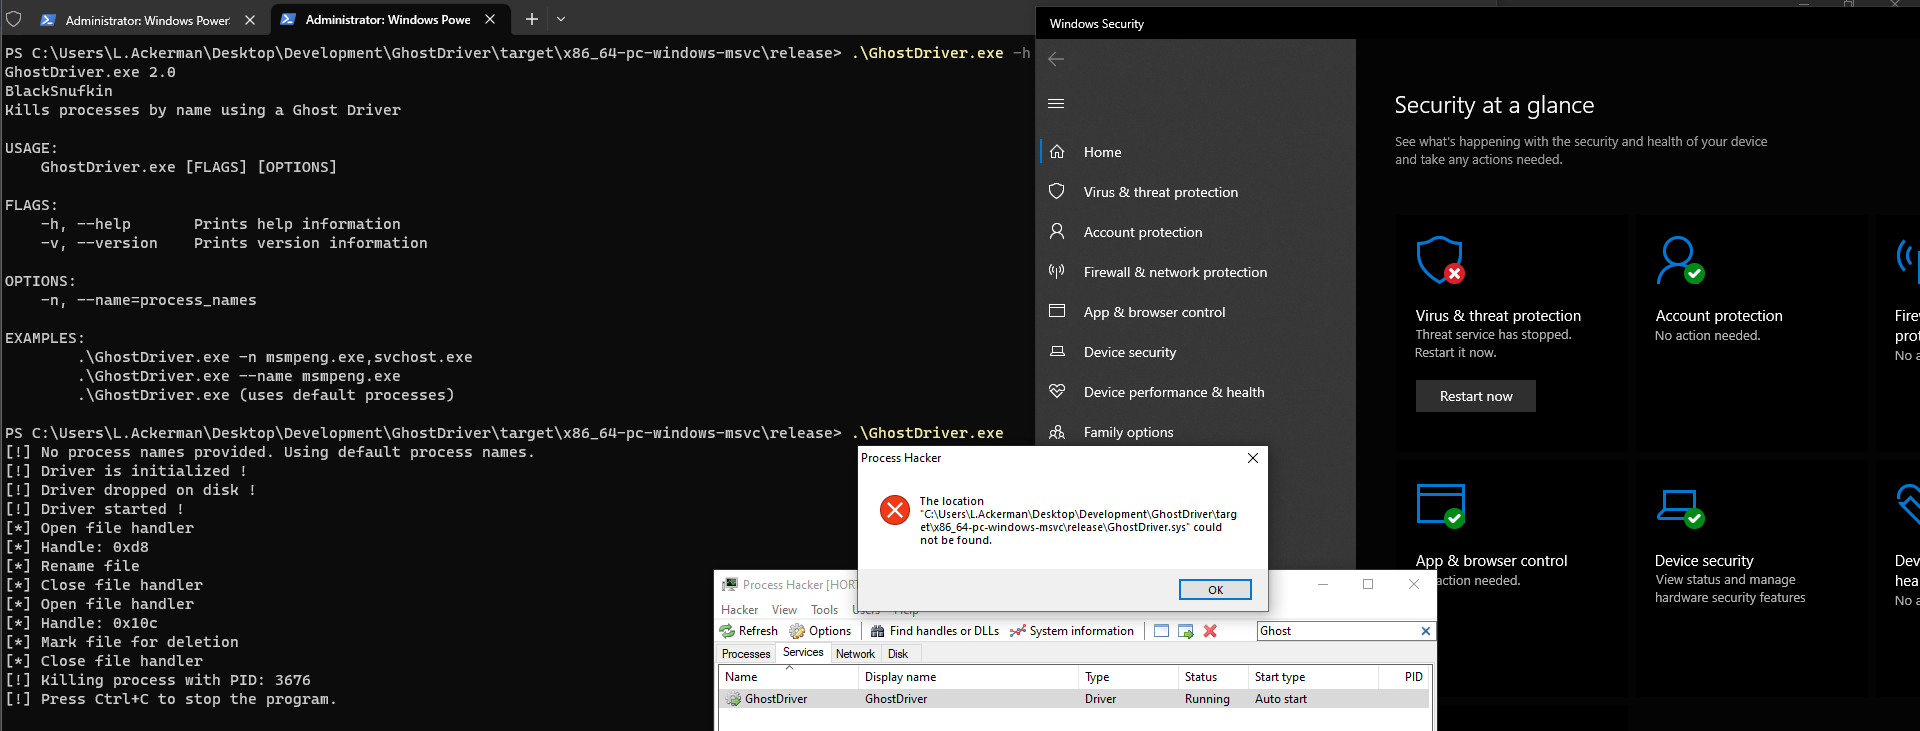Viewport: 1920px width, 731px height.
Task: Click the person icon beside Account protection in sidebar
Action: [x=1057, y=231]
